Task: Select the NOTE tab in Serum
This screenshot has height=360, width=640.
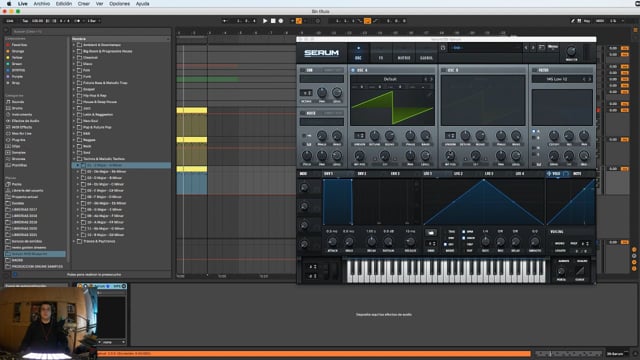Action: tap(577, 174)
